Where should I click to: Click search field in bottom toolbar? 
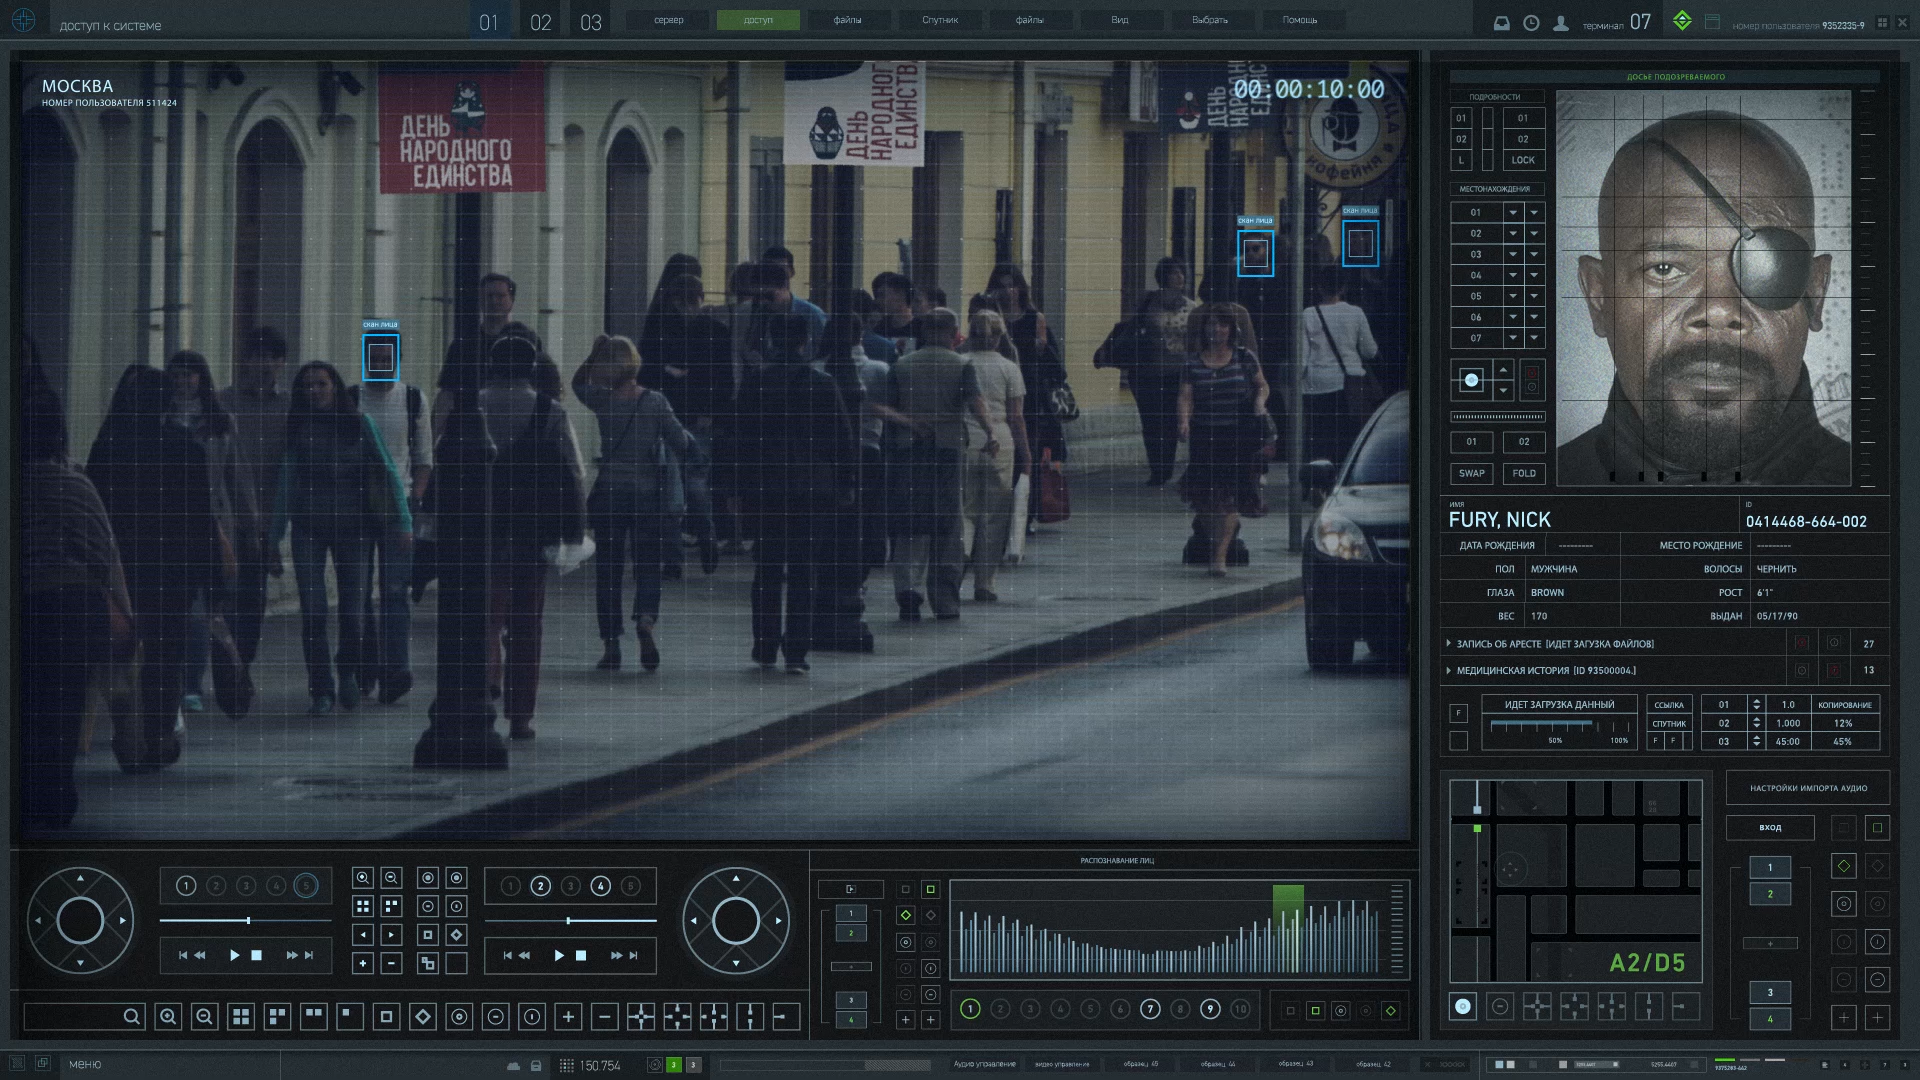click(x=85, y=1017)
